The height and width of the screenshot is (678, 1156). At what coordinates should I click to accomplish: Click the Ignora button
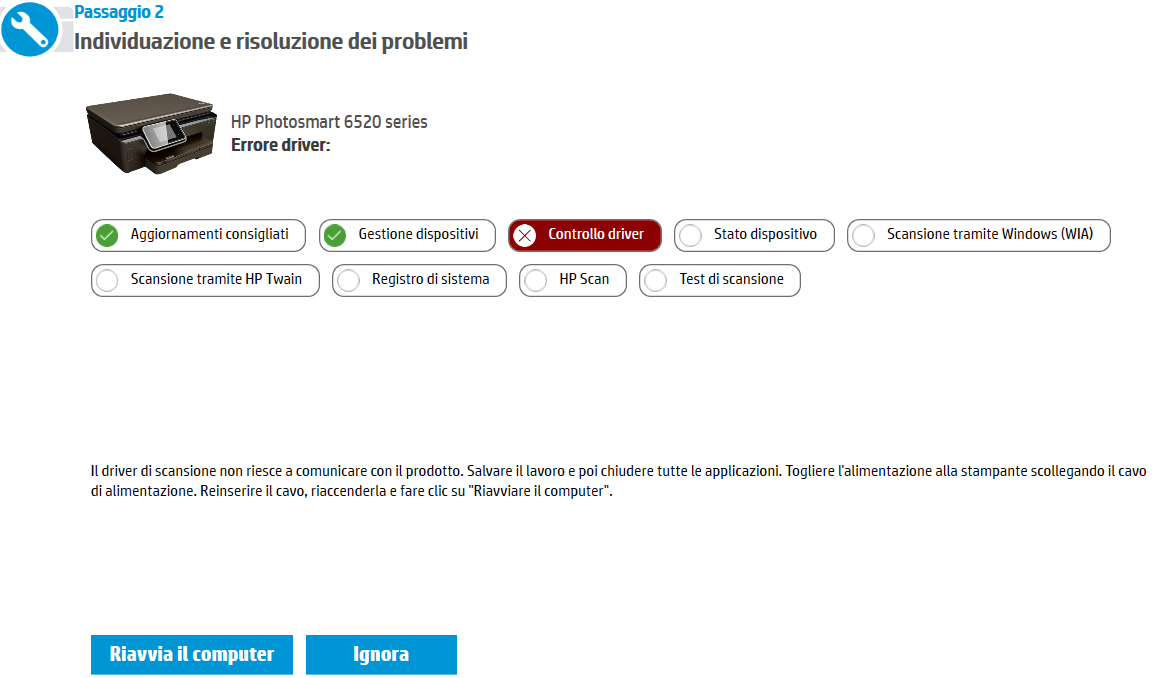click(381, 654)
